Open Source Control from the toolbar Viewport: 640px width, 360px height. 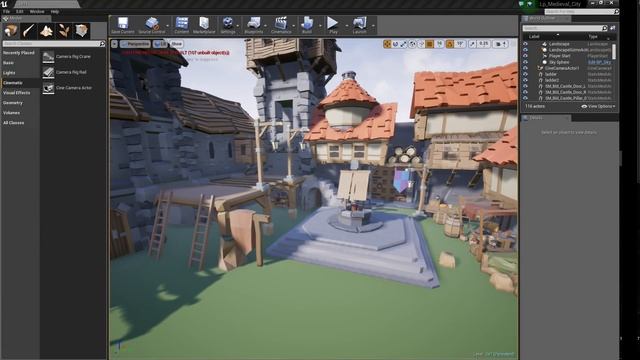tap(151, 25)
